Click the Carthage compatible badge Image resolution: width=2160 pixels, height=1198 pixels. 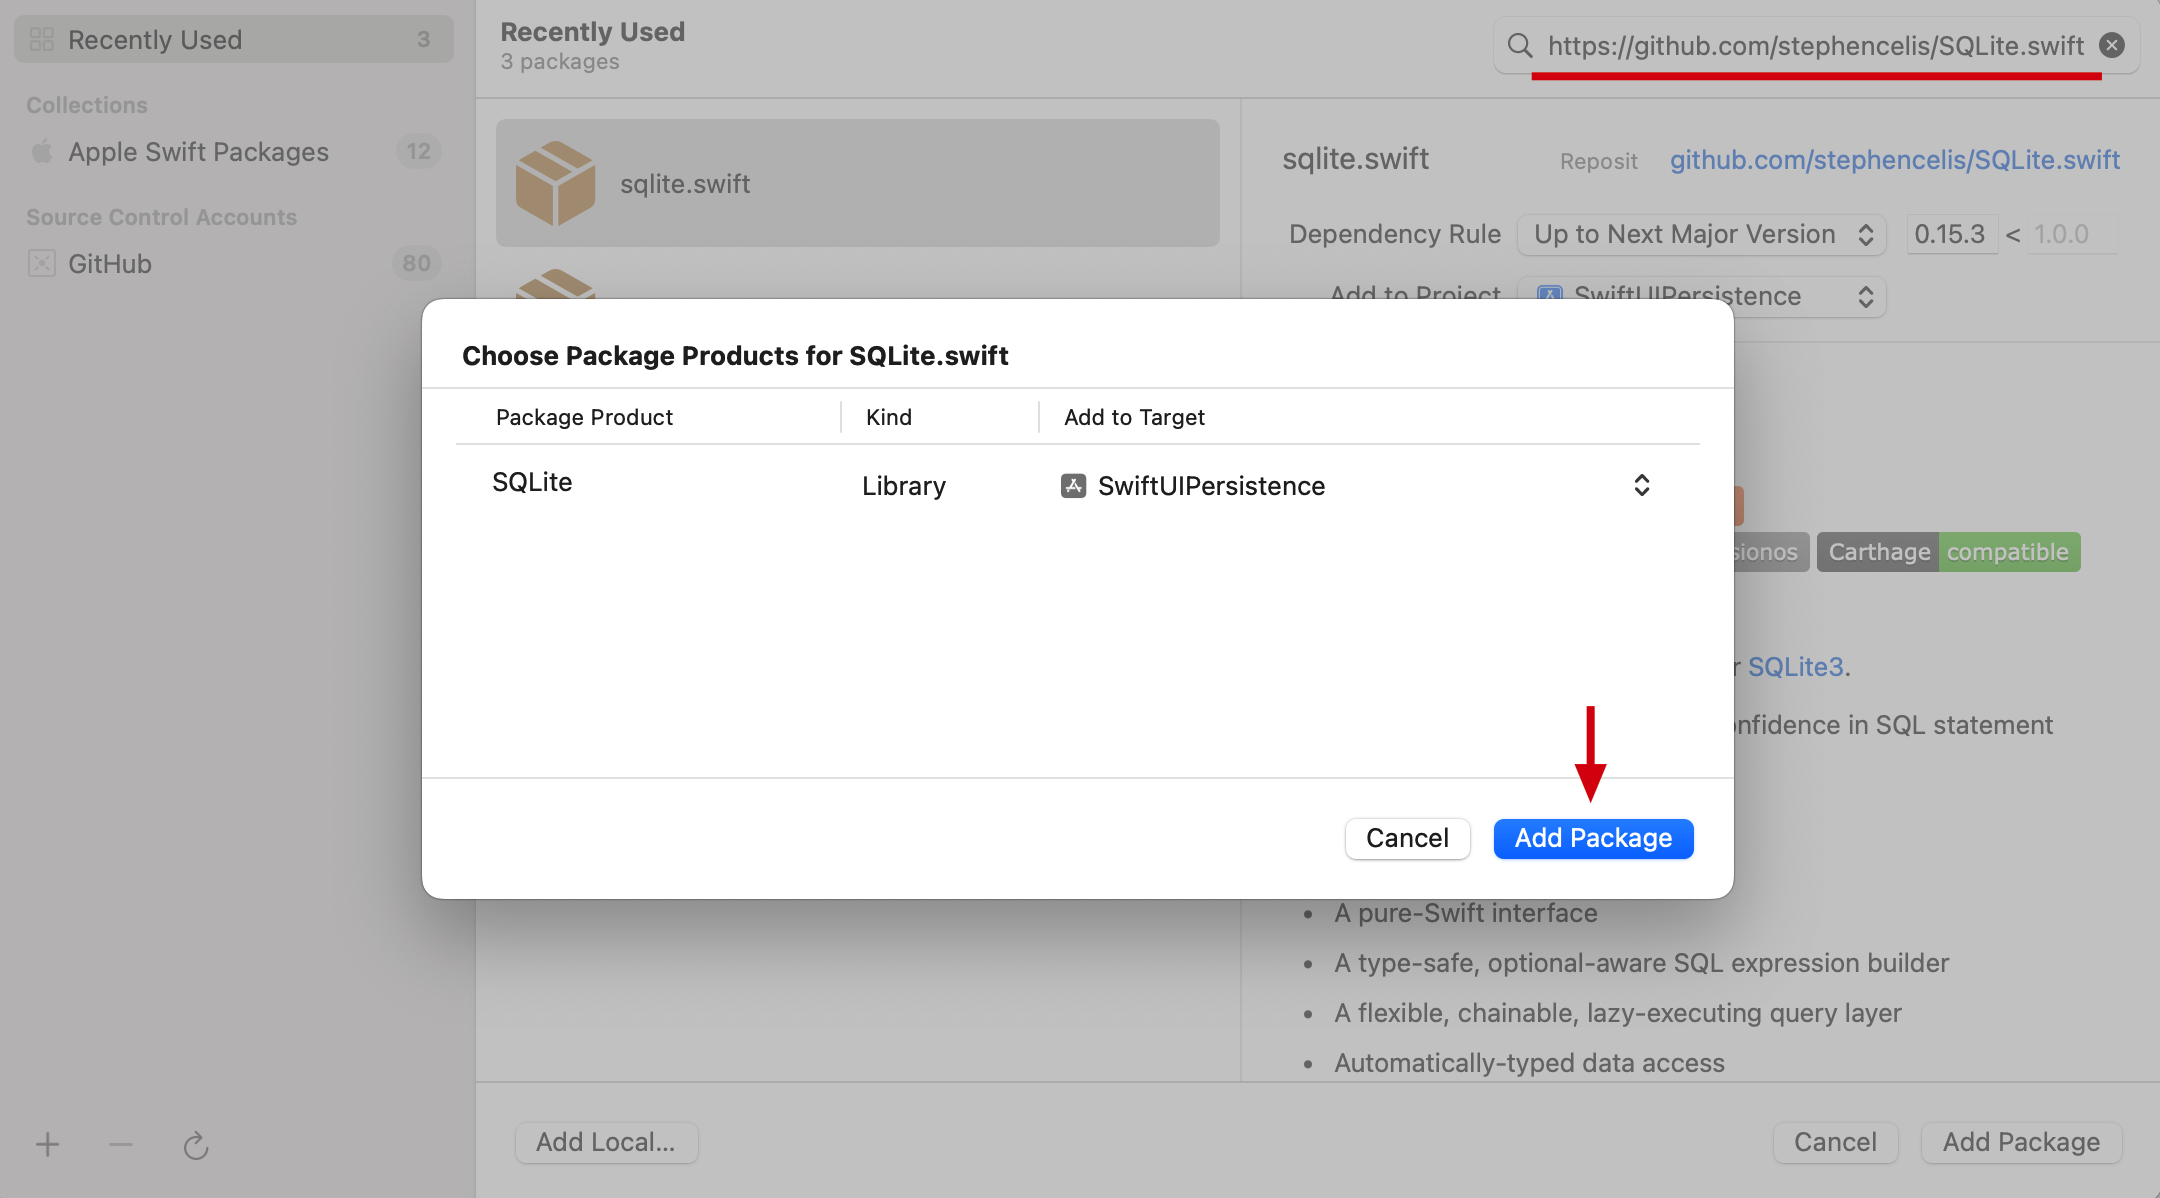[1948, 552]
